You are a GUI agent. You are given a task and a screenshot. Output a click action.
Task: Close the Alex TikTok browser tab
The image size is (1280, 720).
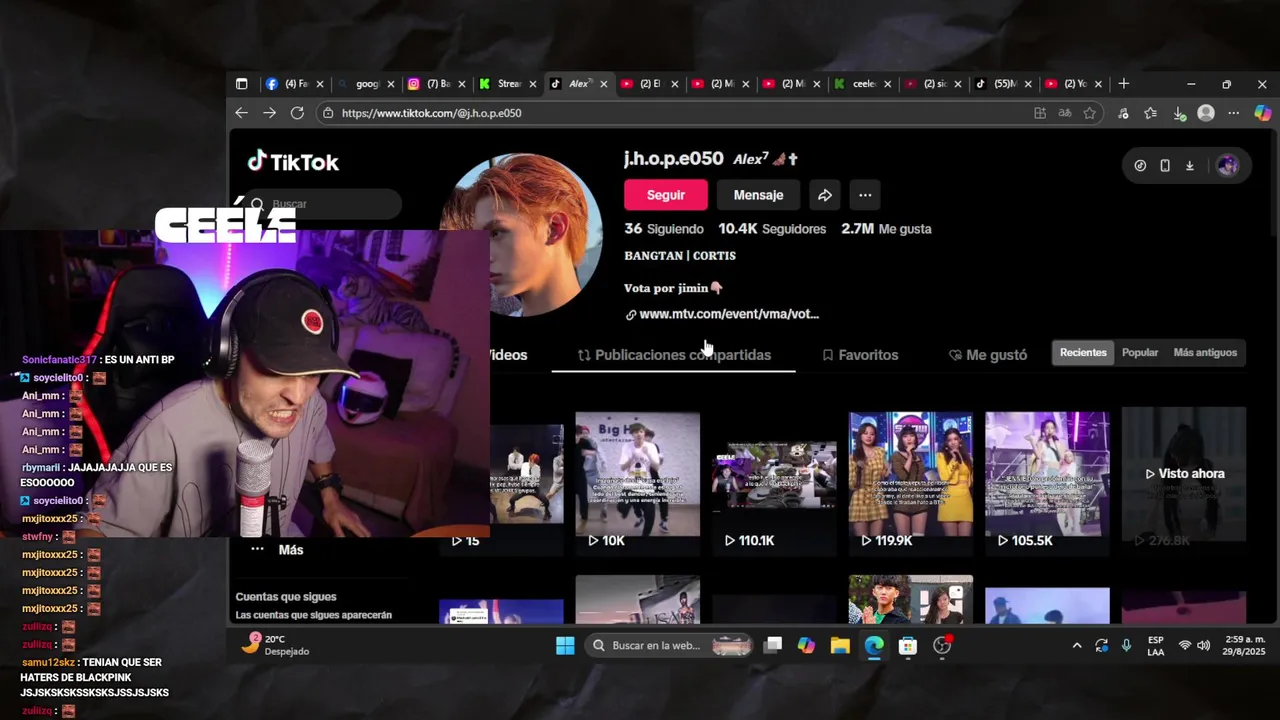click(603, 84)
